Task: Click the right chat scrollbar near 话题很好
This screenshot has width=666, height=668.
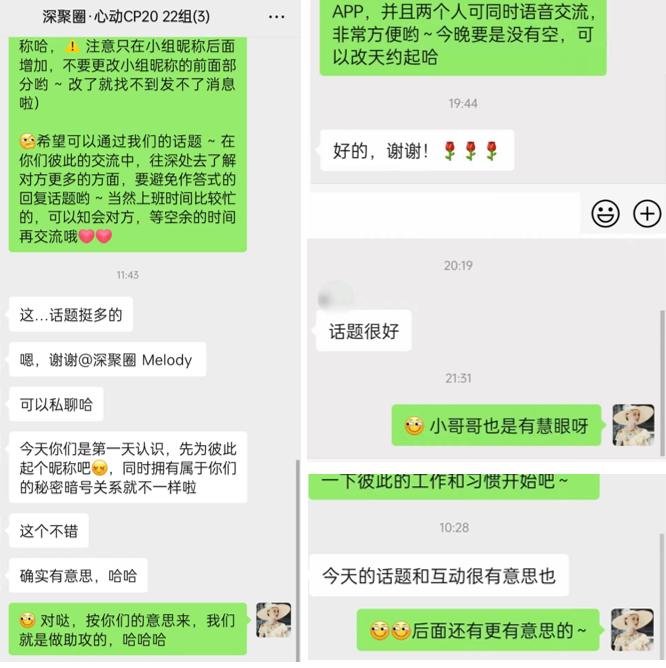Action: point(662,383)
